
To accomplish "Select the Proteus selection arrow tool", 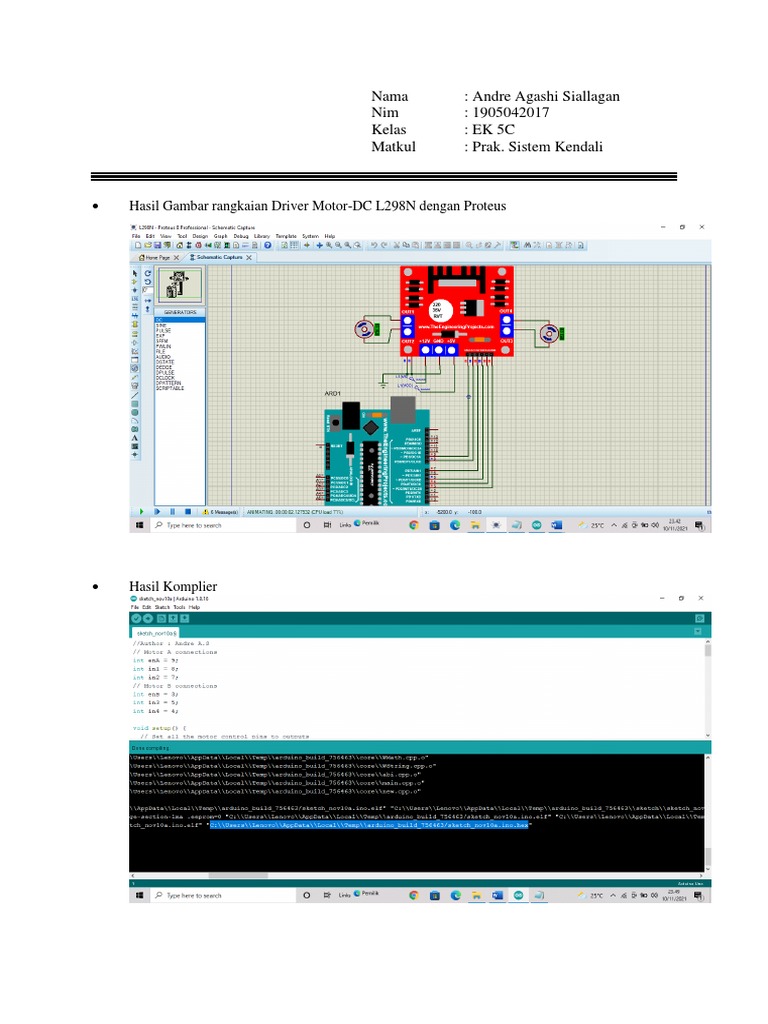I will coord(135,274).
